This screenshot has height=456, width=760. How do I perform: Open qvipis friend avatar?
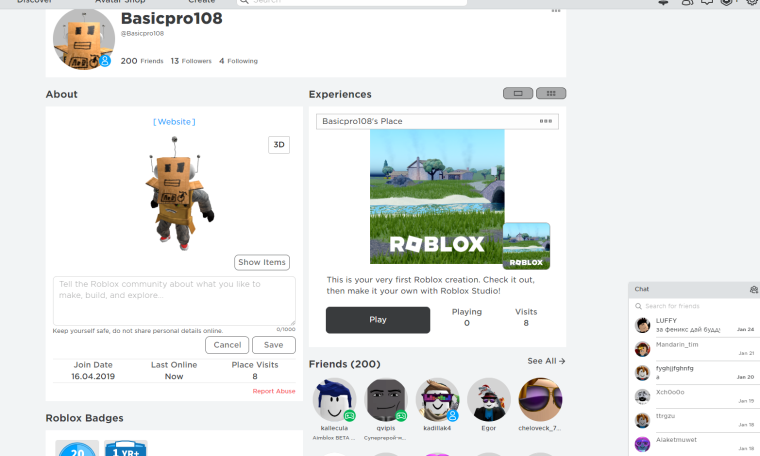(386, 399)
